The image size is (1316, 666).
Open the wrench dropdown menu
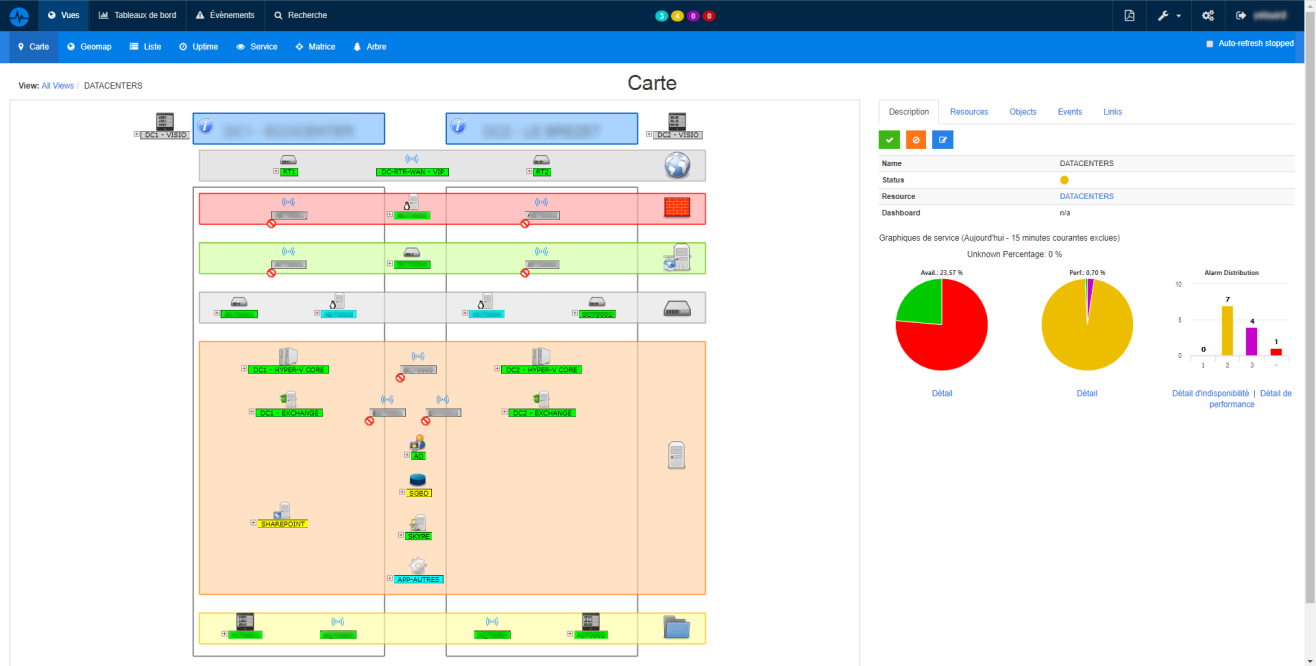click(1168, 16)
